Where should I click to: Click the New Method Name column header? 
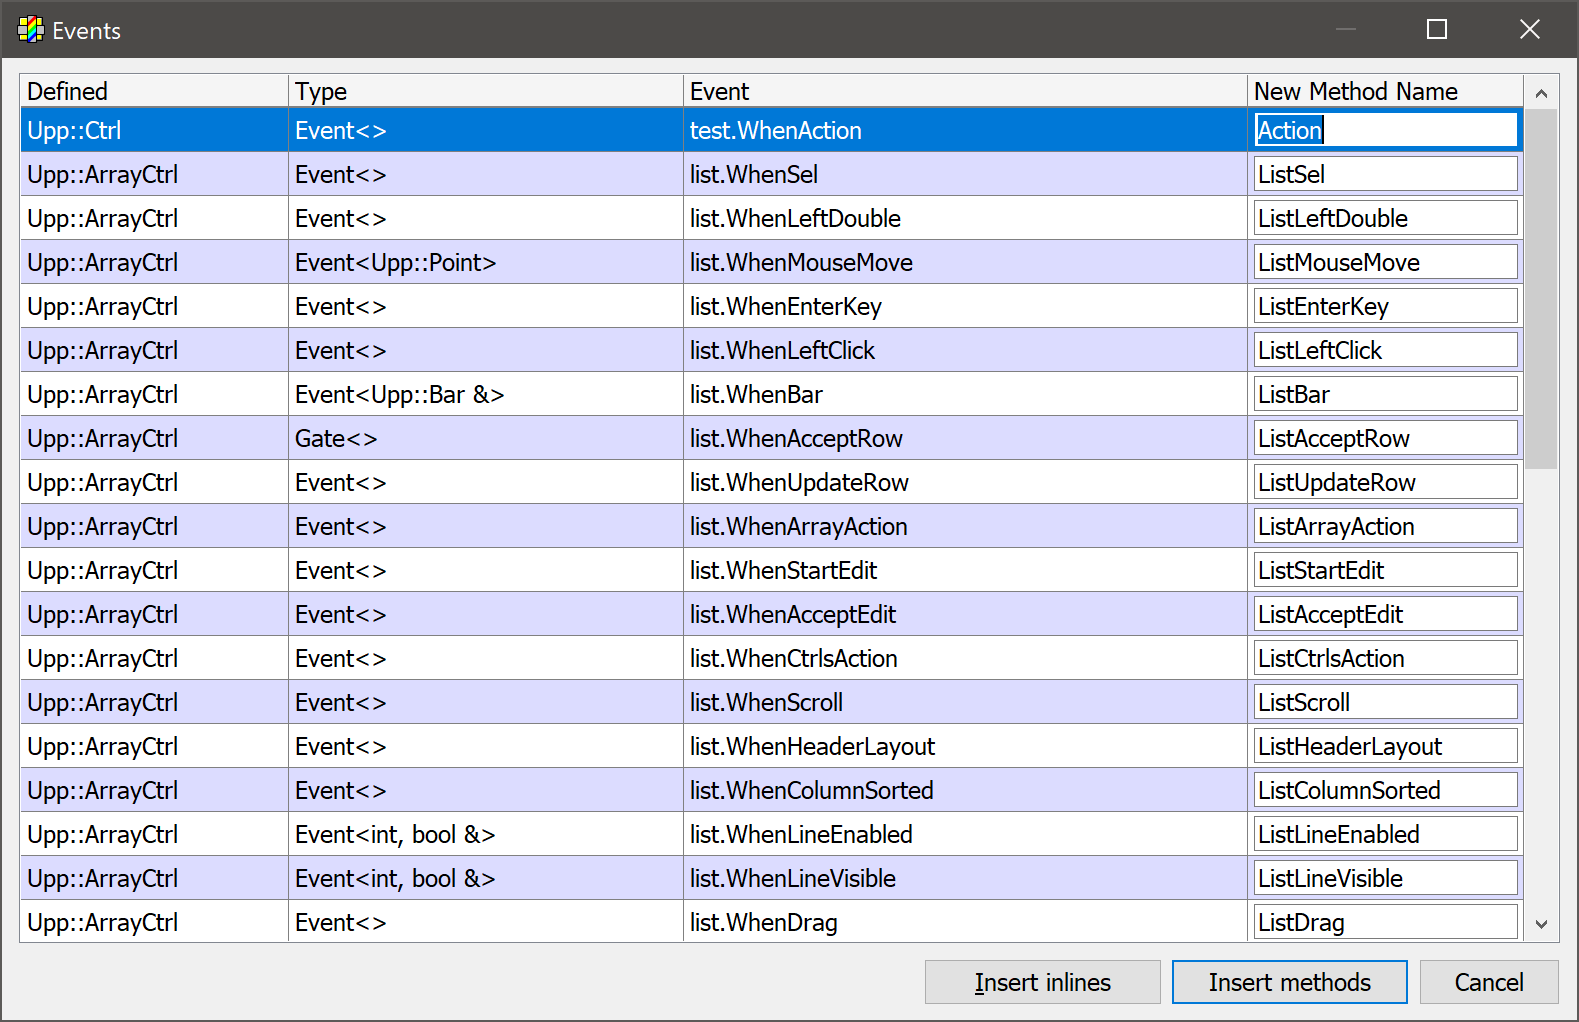1384,91
